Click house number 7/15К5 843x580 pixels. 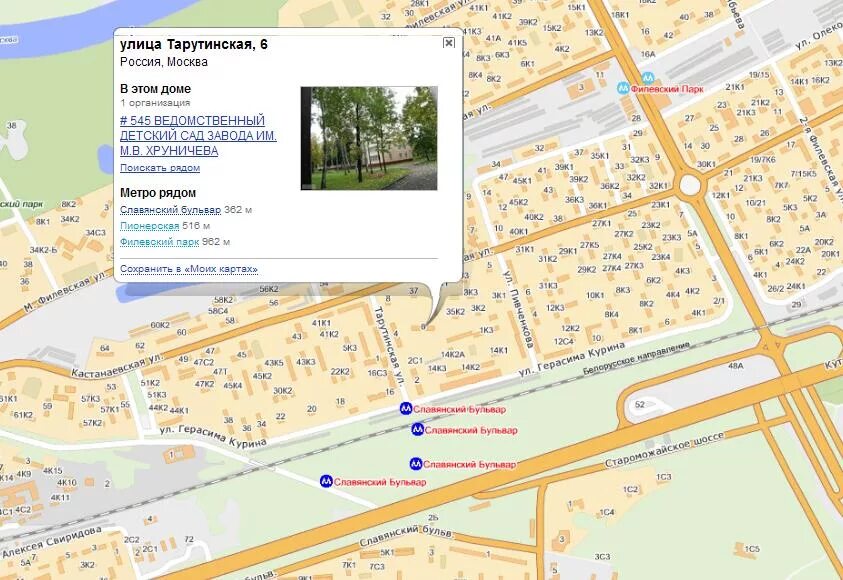click(x=803, y=174)
